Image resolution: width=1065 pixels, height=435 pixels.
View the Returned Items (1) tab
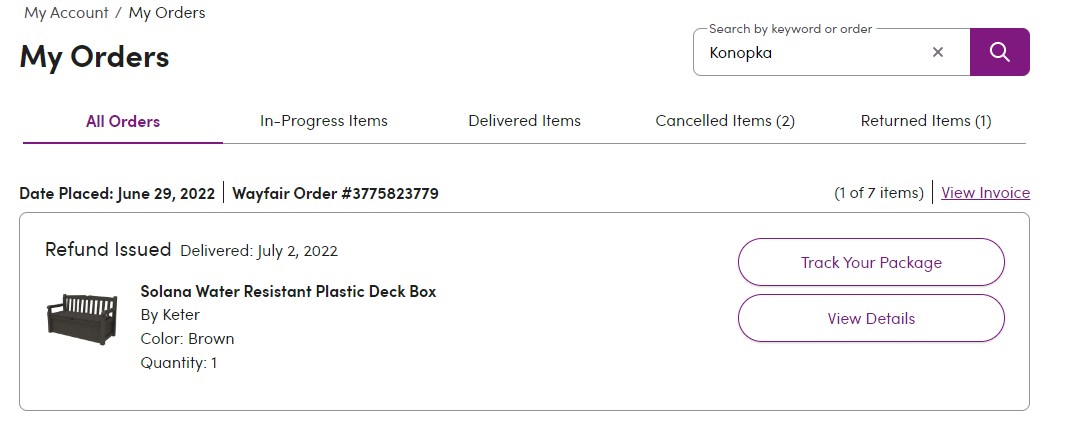[926, 121]
